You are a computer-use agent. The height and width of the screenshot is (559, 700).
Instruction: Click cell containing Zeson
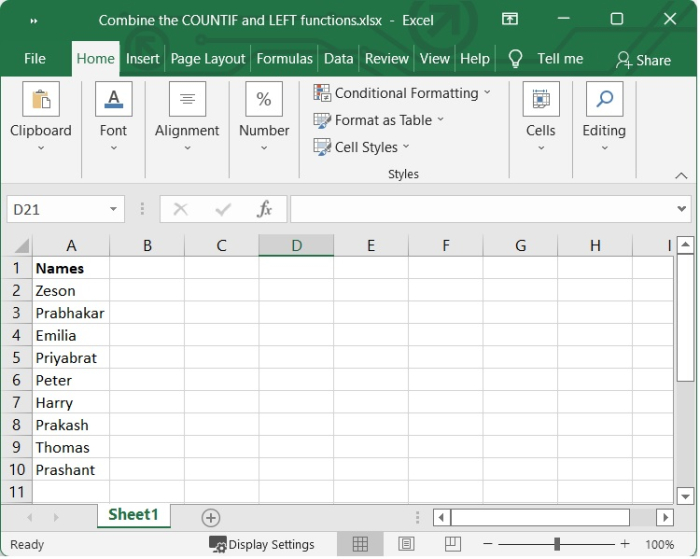[71, 291]
